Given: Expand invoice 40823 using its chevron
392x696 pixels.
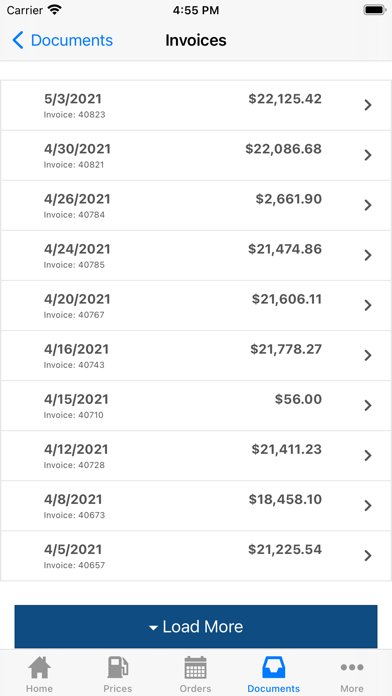Looking at the screenshot, I should [x=368, y=105].
